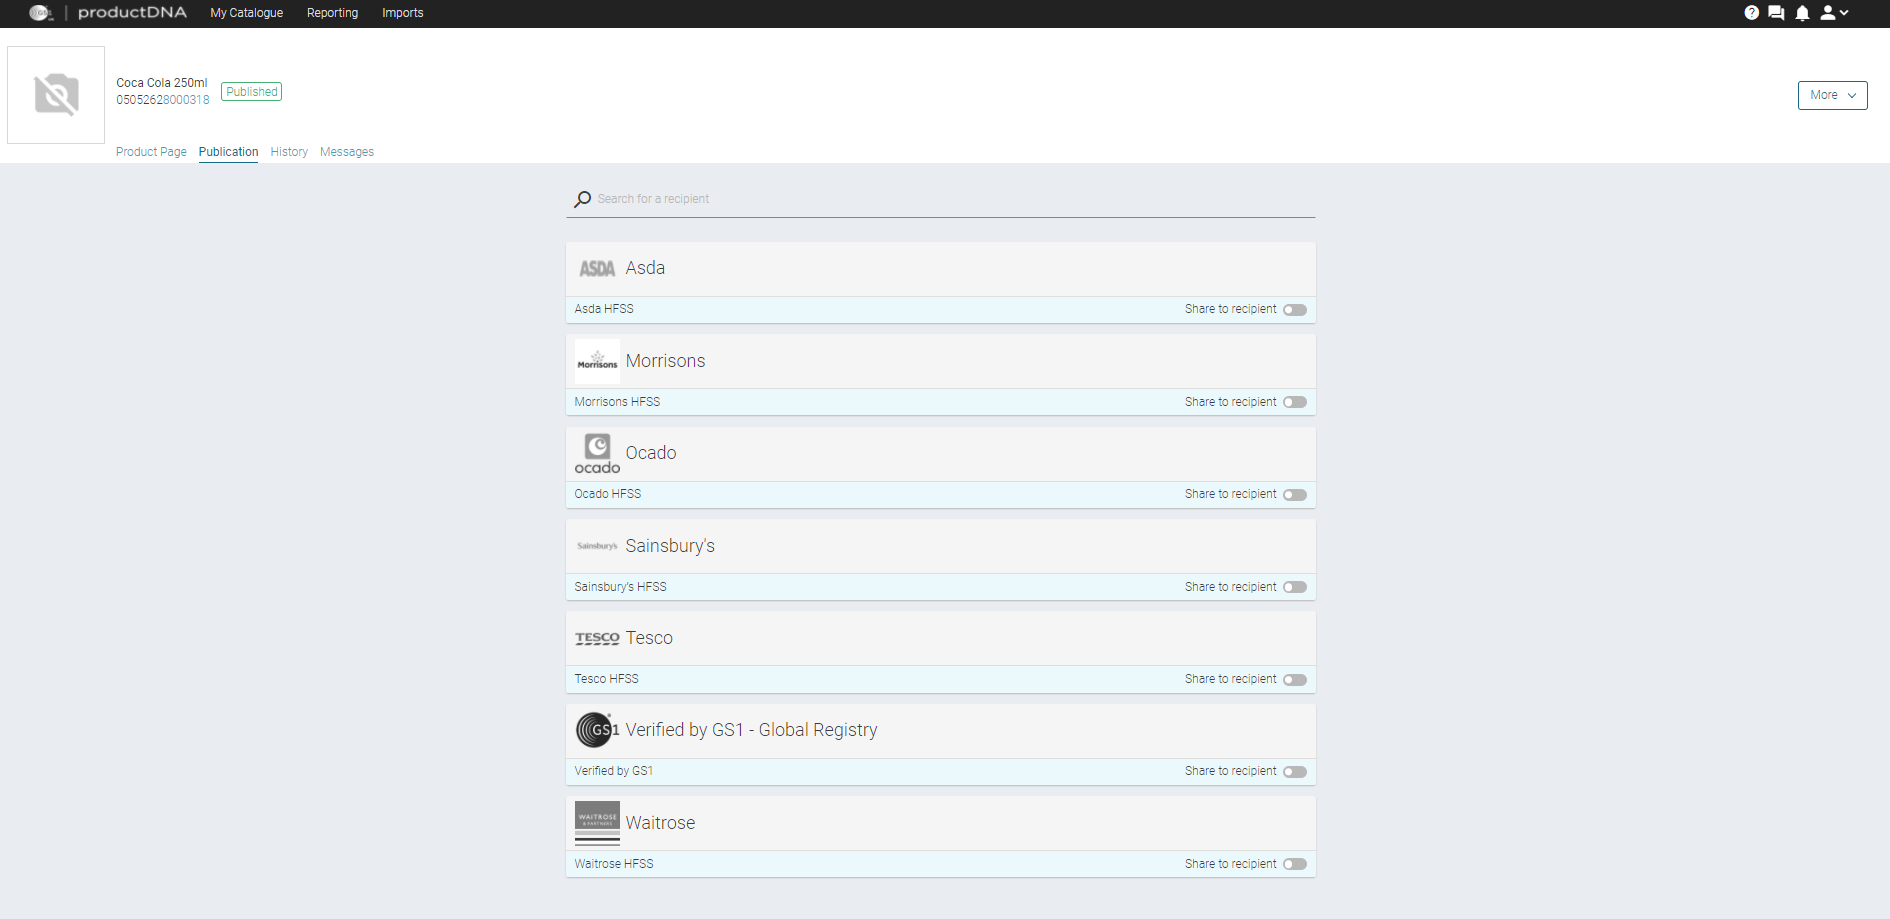Click the Sainsbury's logo icon
The image size is (1890, 919).
(597, 546)
